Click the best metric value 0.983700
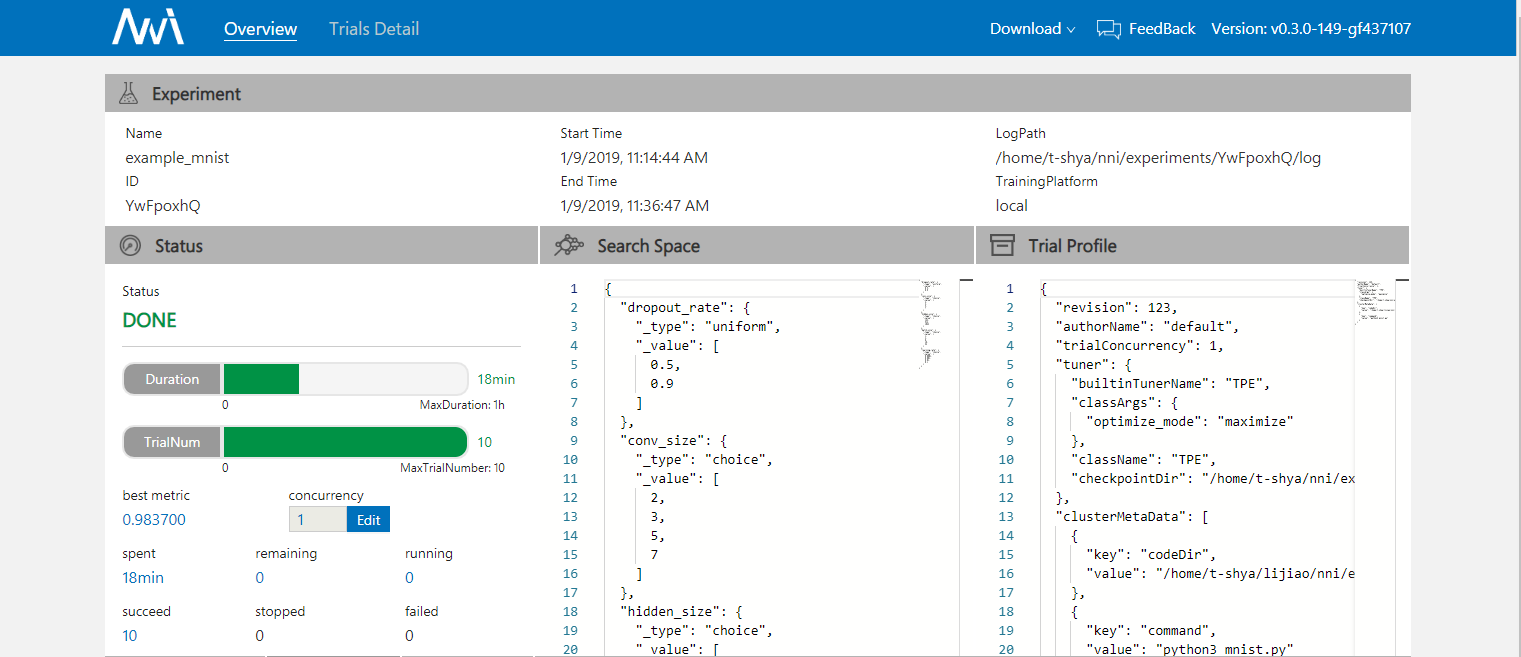 point(154,520)
